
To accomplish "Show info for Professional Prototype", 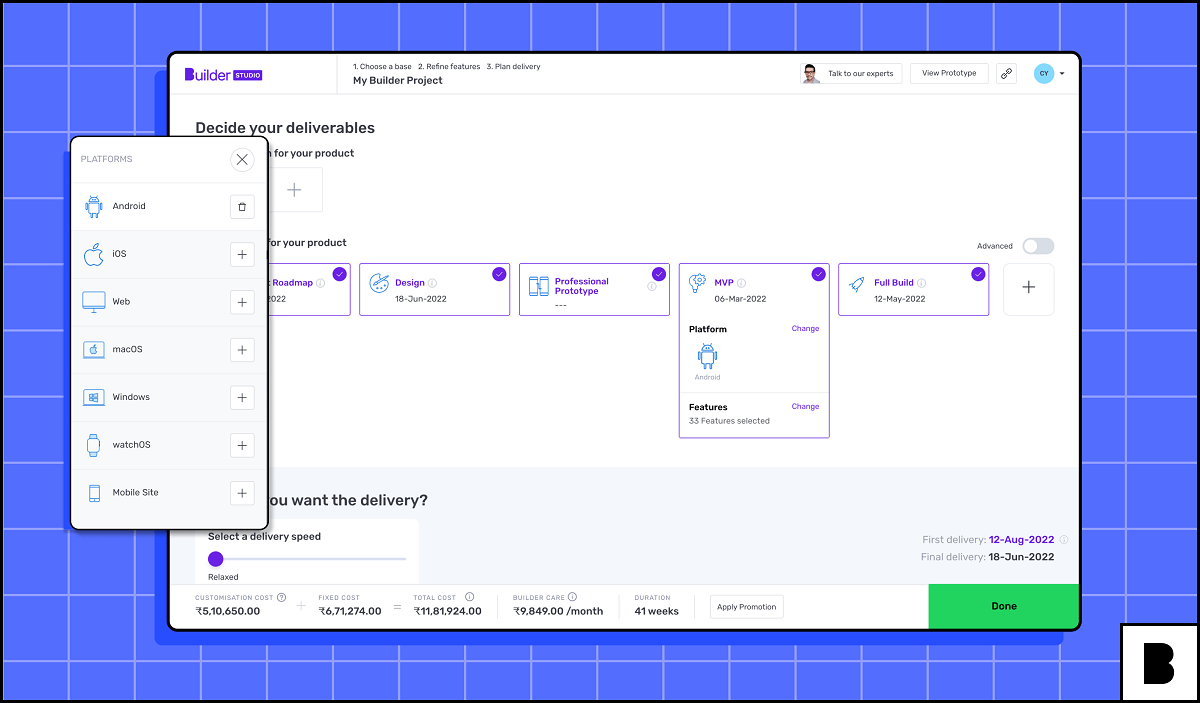I will pos(652,286).
